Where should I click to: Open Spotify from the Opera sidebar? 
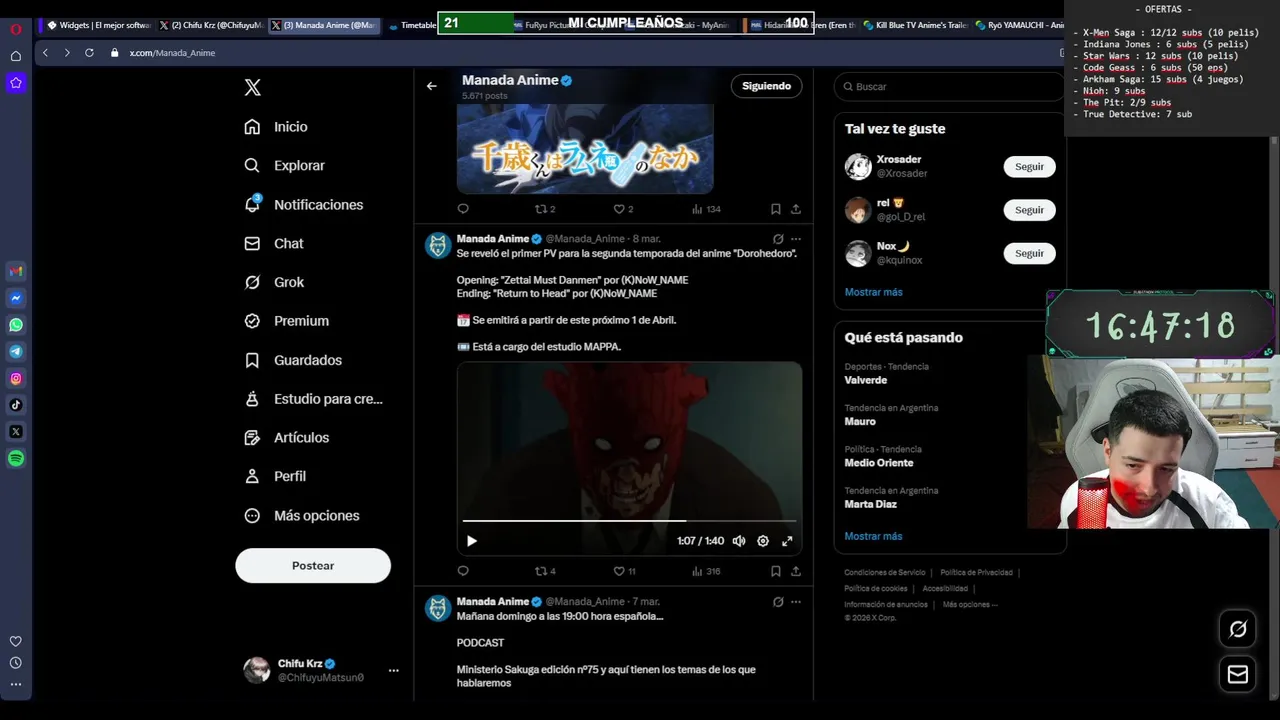[x=16, y=458]
